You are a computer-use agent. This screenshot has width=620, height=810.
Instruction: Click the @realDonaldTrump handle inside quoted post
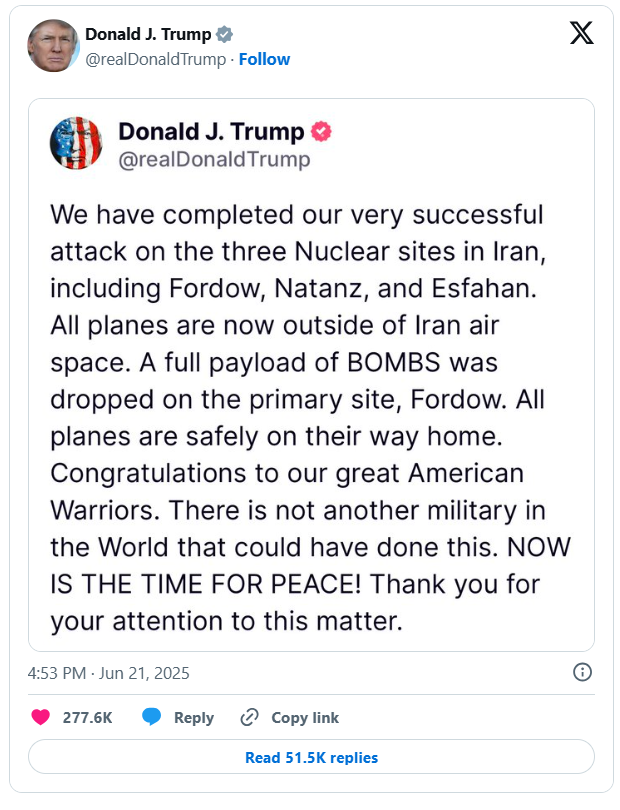tap(214, 159)
